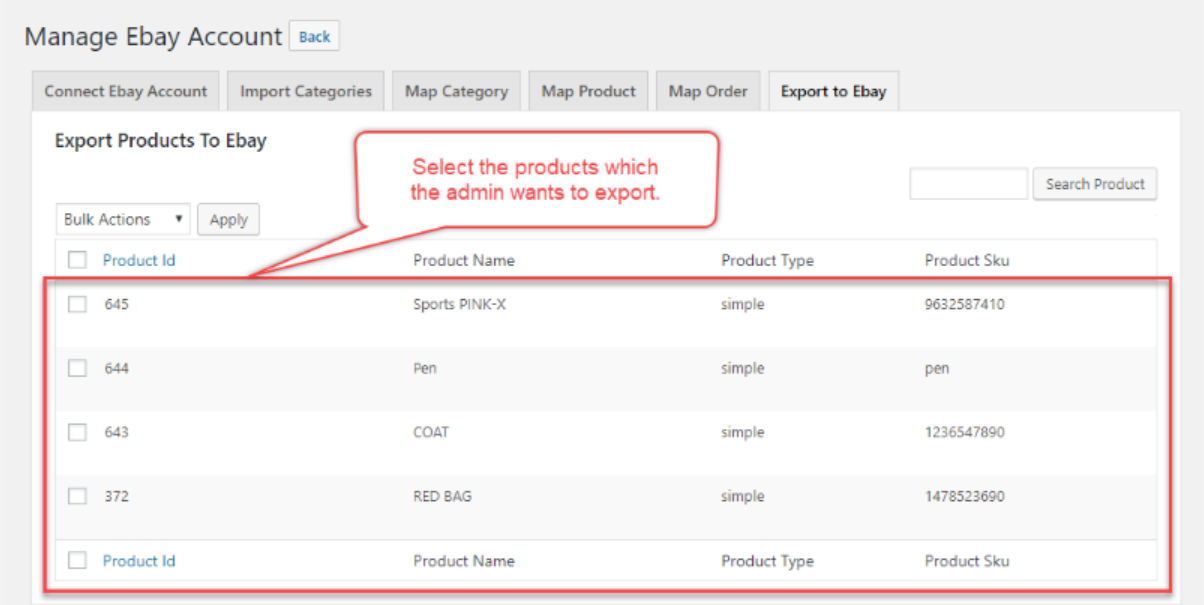
Task: Click the SKU value 1236547890
Action: (x=965, y=432)
